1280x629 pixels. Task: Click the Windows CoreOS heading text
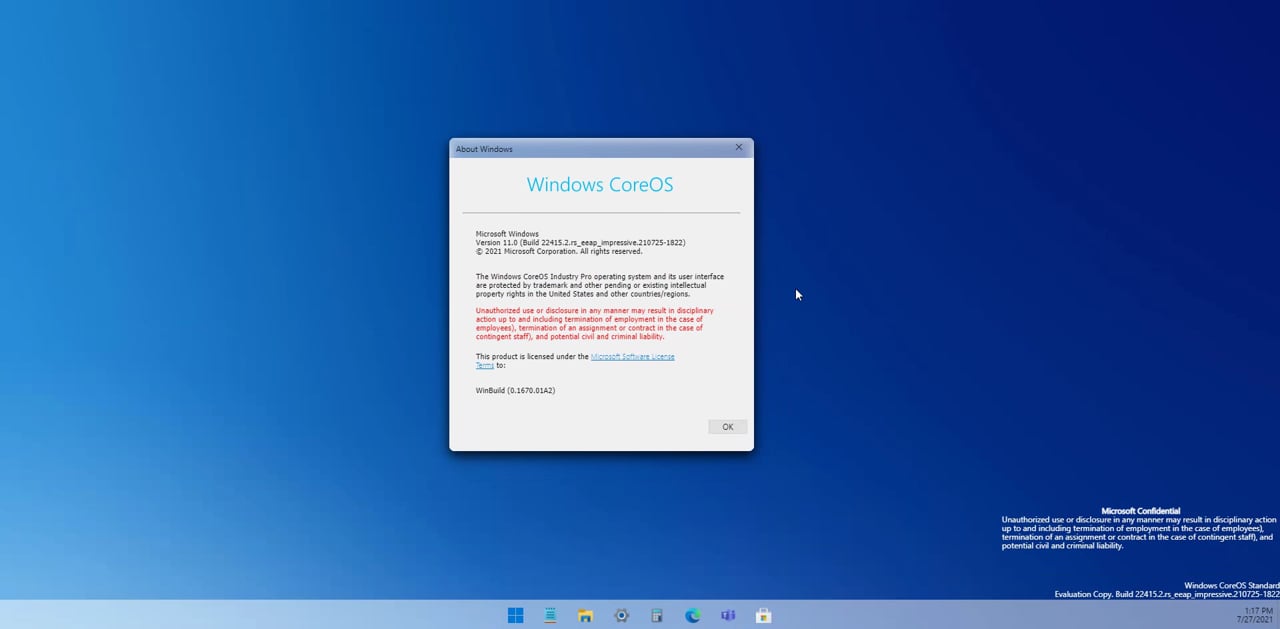pyautogui.click(x=600, y=184)
